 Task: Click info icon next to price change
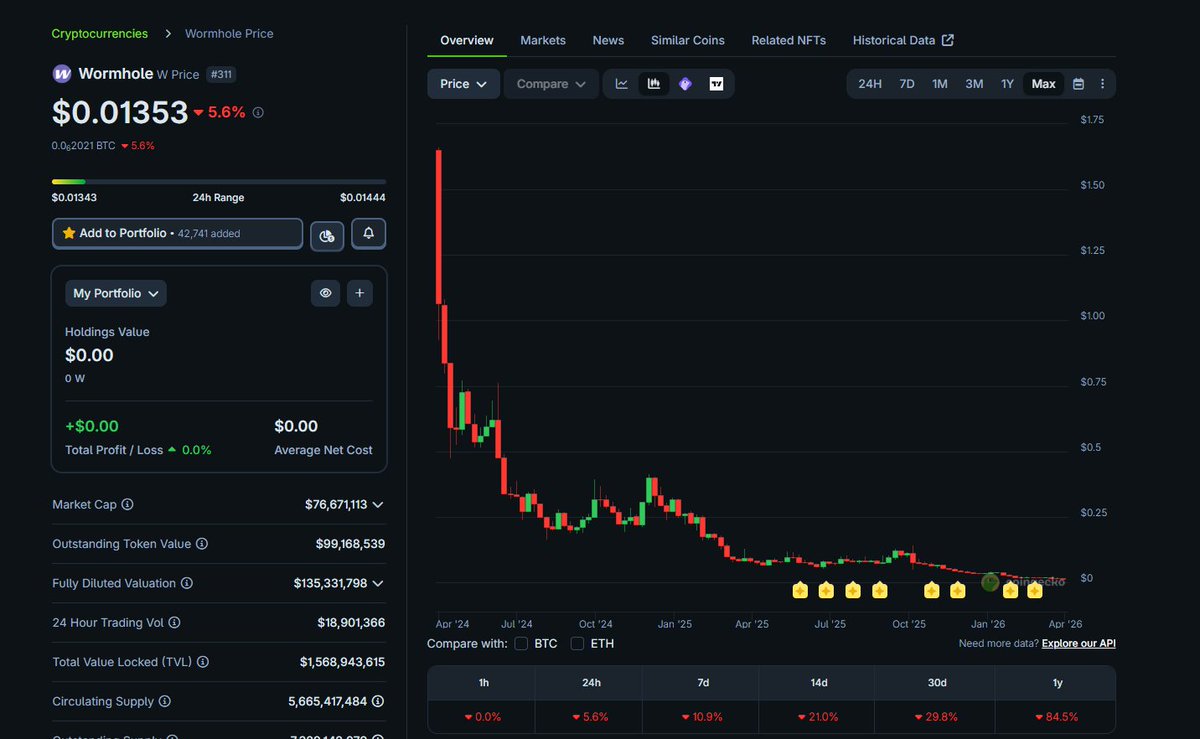tap(258, 113)
